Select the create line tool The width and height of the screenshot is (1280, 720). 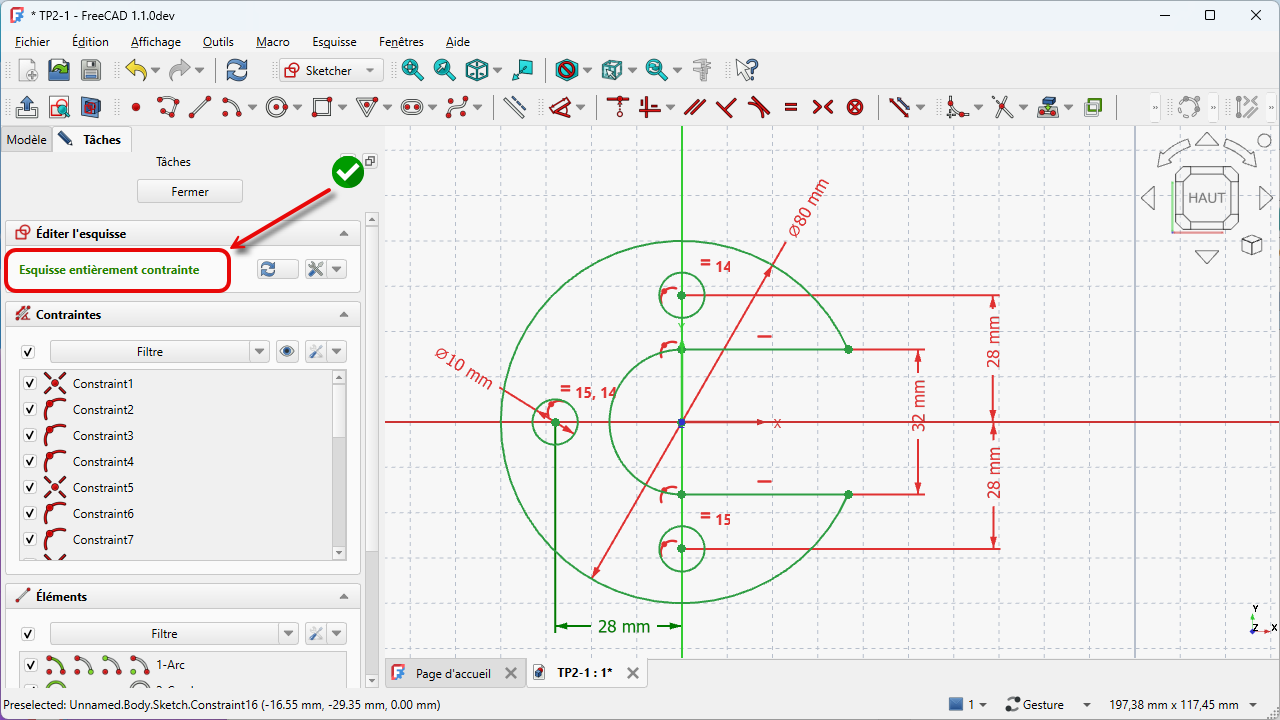(x=200, y=107)
